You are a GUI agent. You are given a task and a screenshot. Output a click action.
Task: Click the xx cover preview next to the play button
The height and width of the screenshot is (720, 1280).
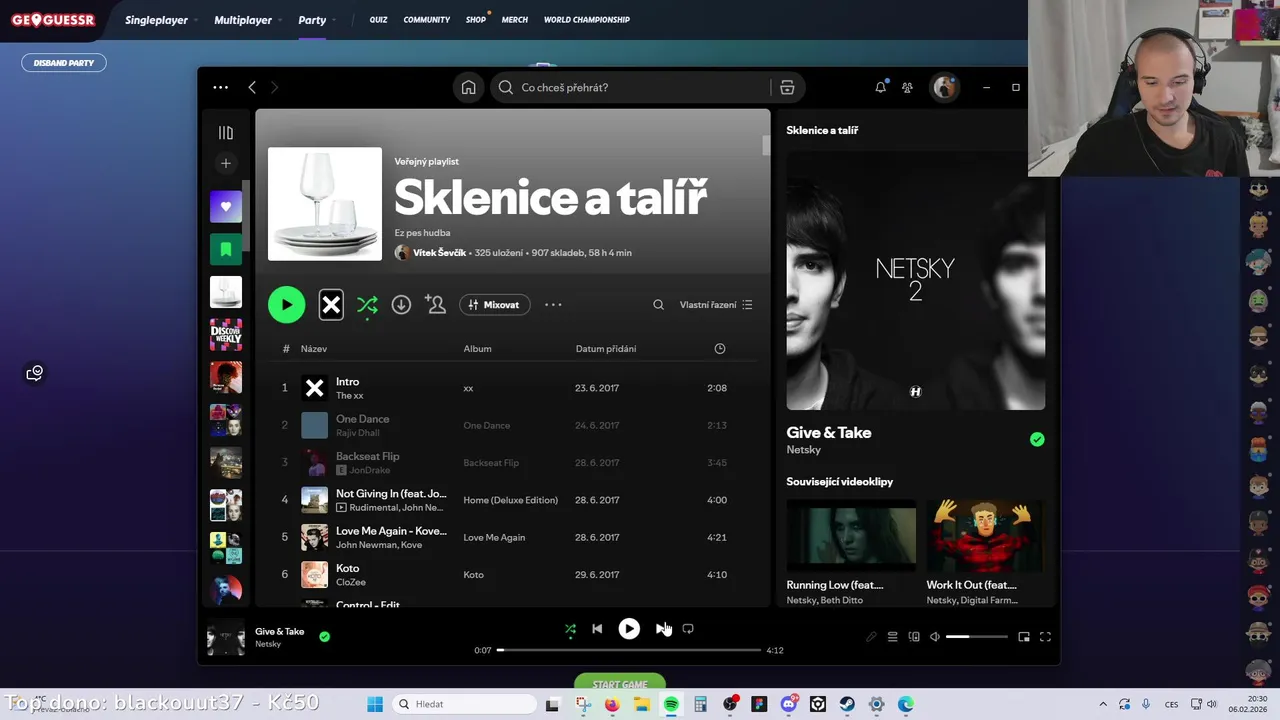331,305
